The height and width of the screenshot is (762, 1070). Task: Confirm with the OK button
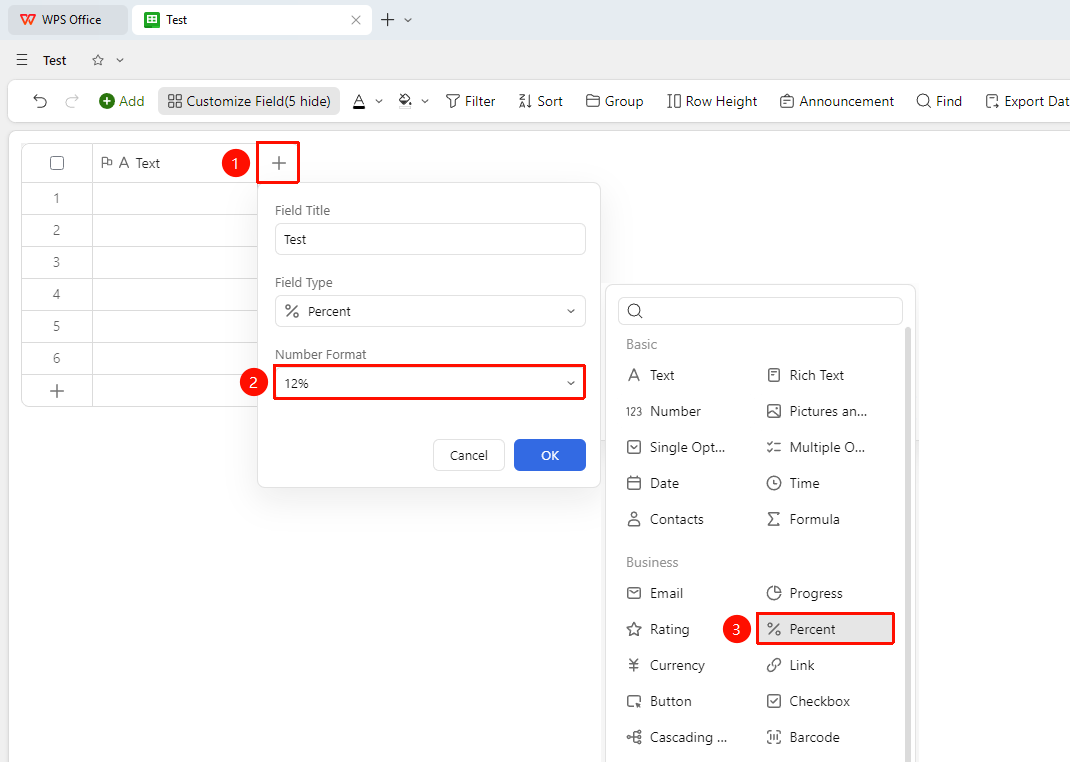(x=550, y=455)
